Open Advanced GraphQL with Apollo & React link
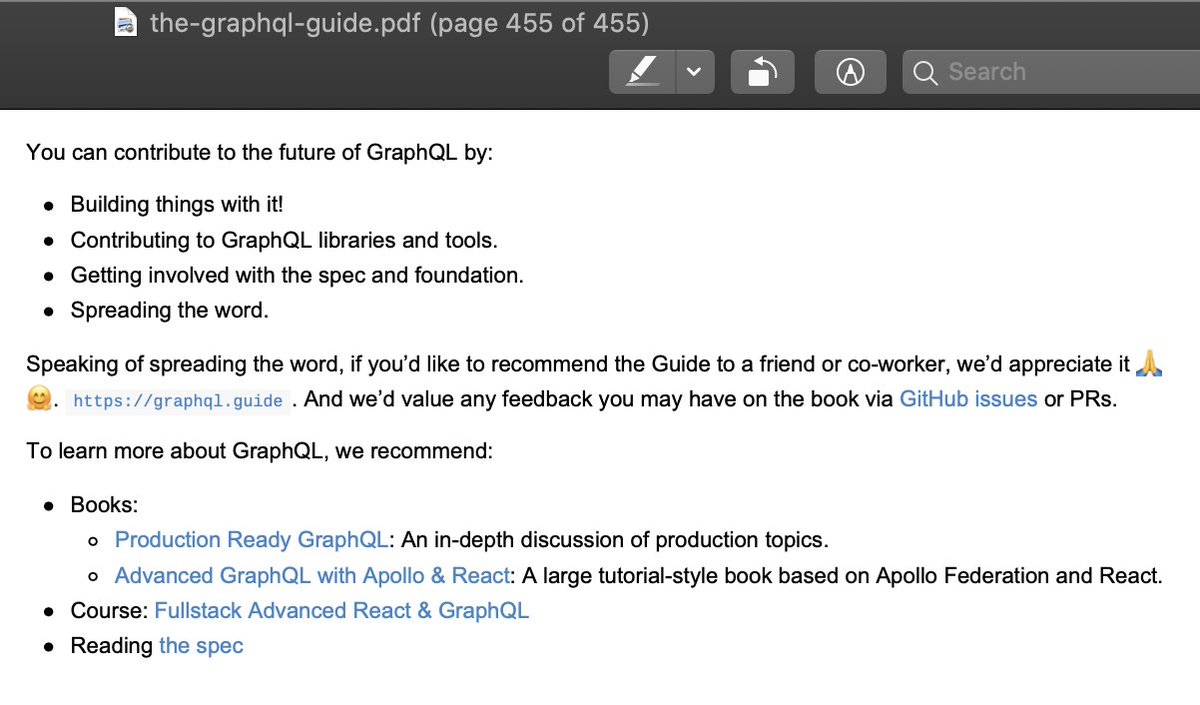This screenshot has height=705, width=1200. pyautogui.click(x=313, y=576)
